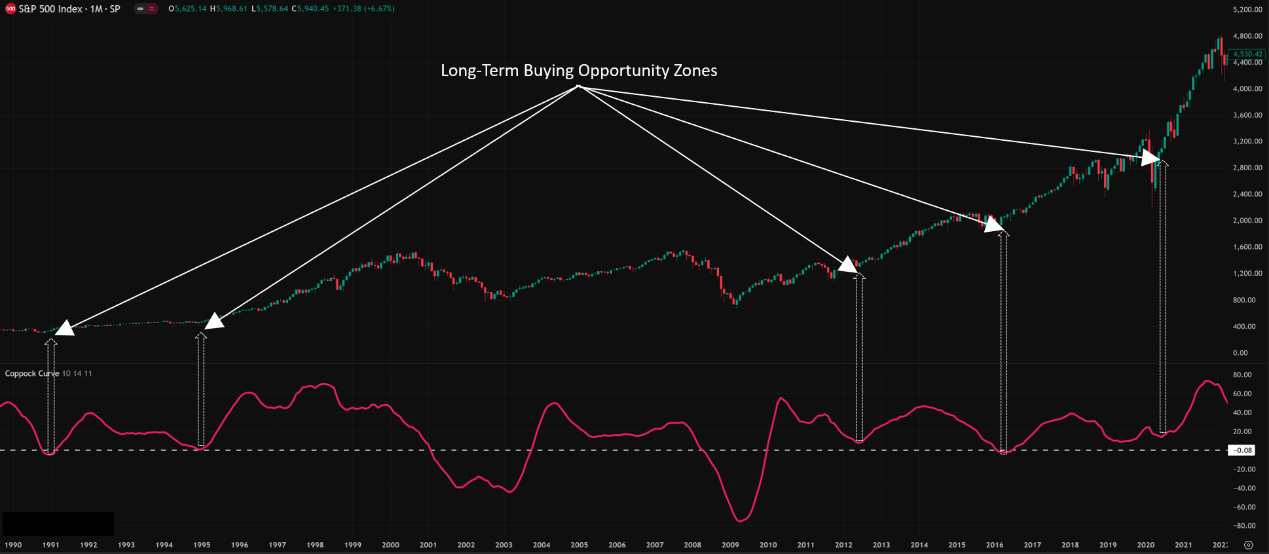
Task: Select the arrowhead pointing at 1991 zone
Action: click(x=63, y=329)
